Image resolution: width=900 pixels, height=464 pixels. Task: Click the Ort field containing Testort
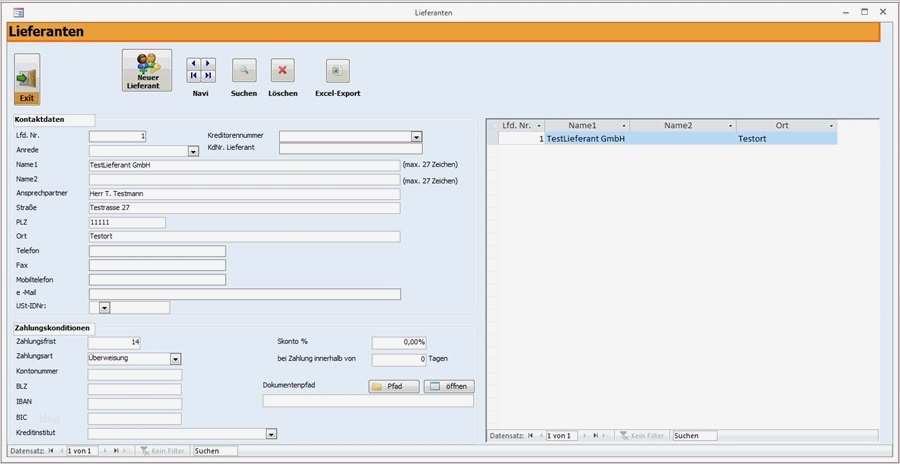point(245,237)
